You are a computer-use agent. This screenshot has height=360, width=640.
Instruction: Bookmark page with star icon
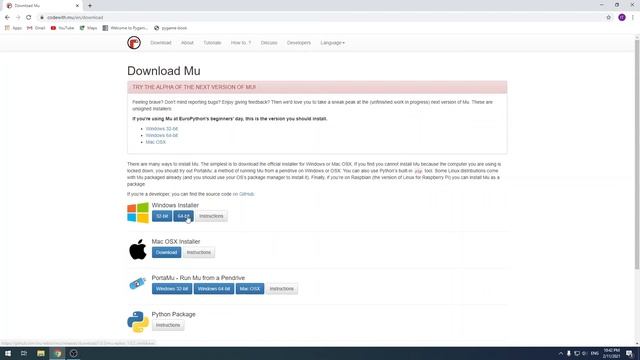pyautogui.click(x=609, y=18)
